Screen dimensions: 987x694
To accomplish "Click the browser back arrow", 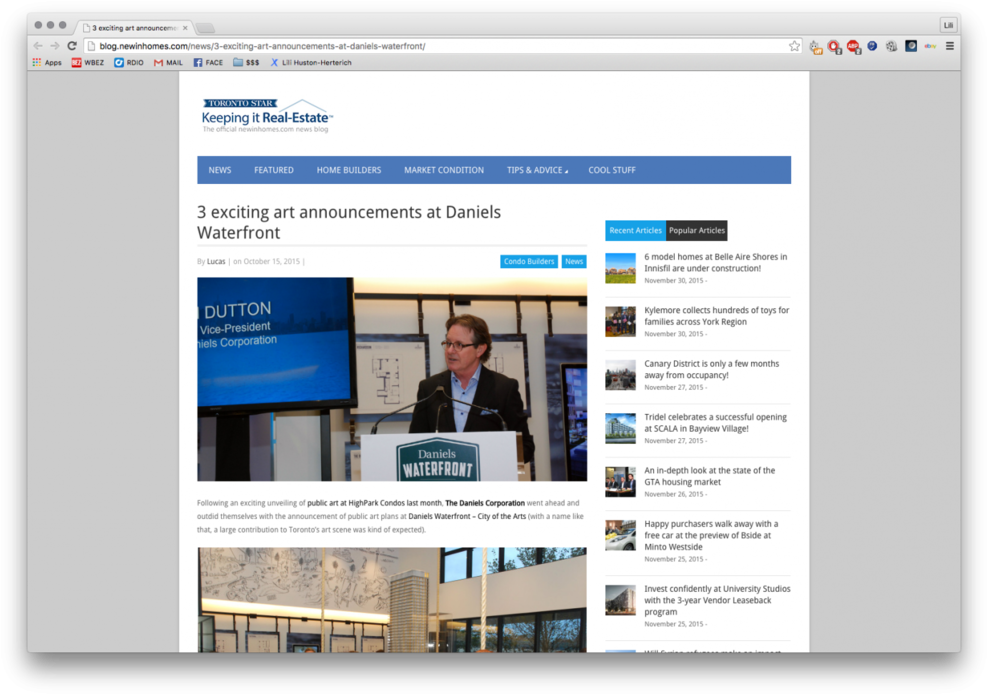I will point(38,46).
